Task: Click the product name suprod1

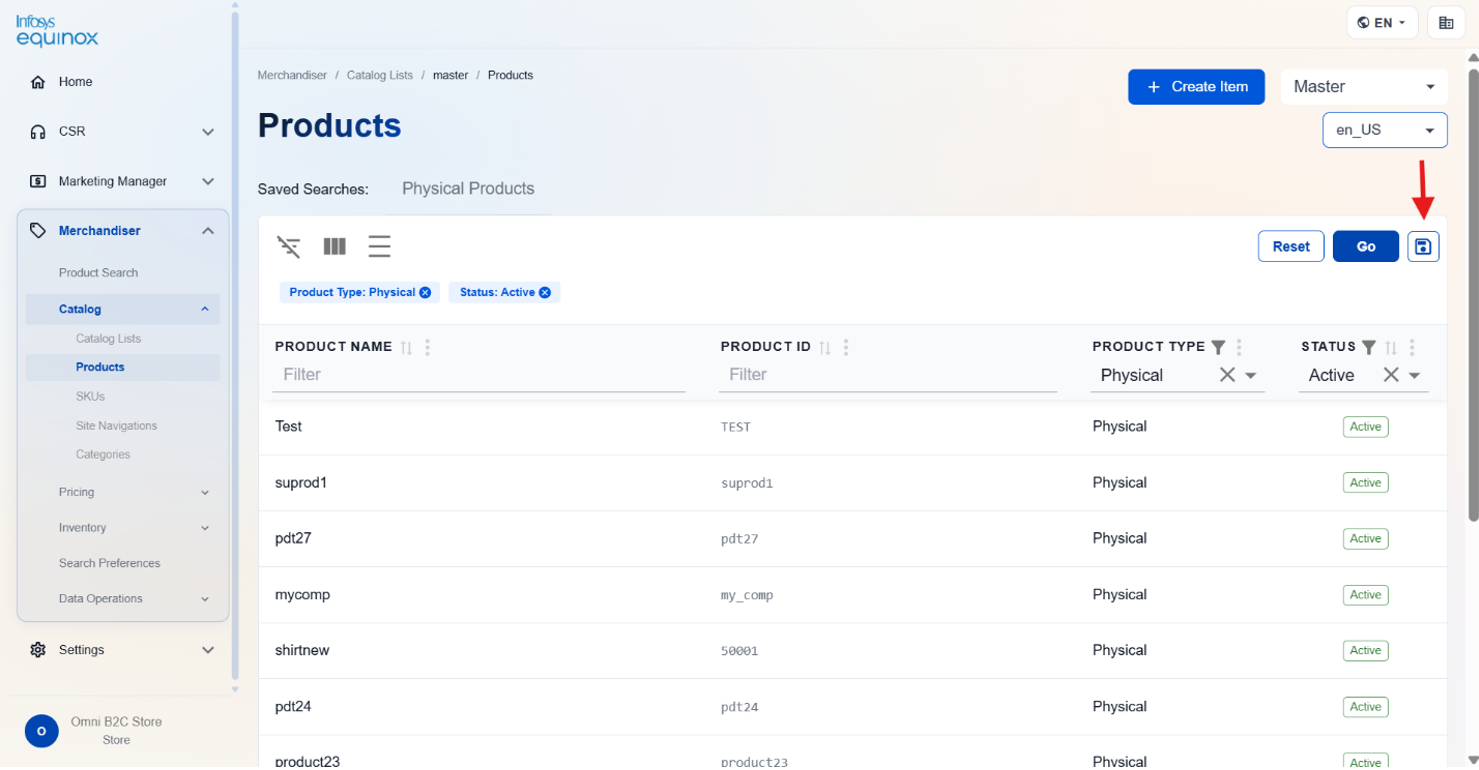Action: click(x=301, y=483)
